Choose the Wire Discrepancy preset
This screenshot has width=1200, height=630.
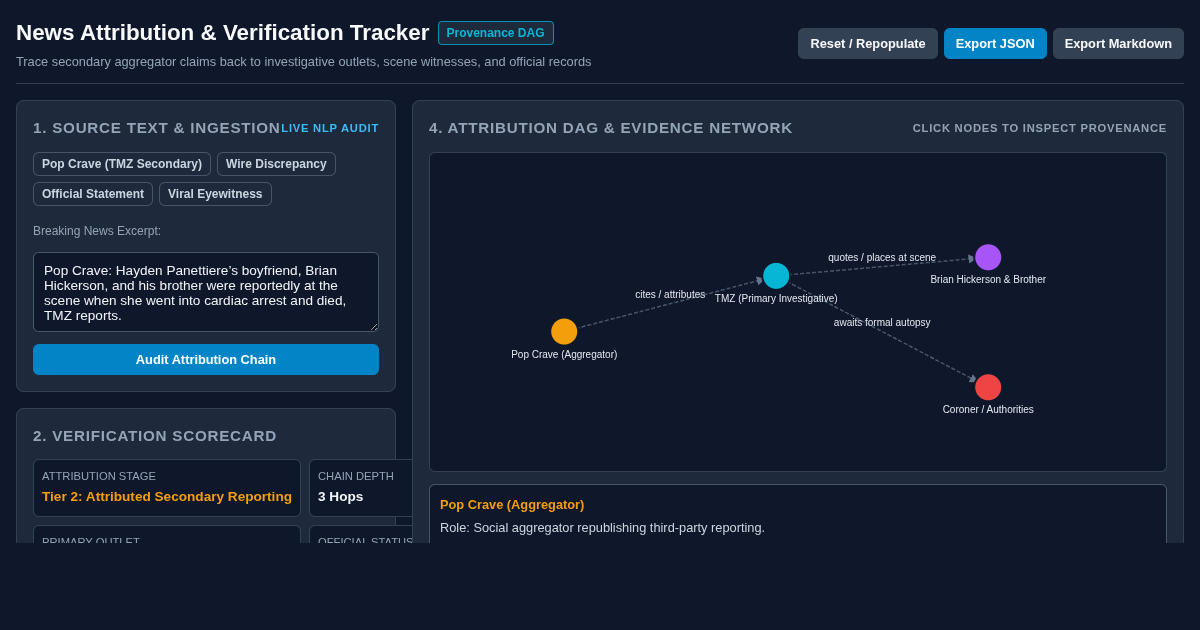(x=276, y=164)
